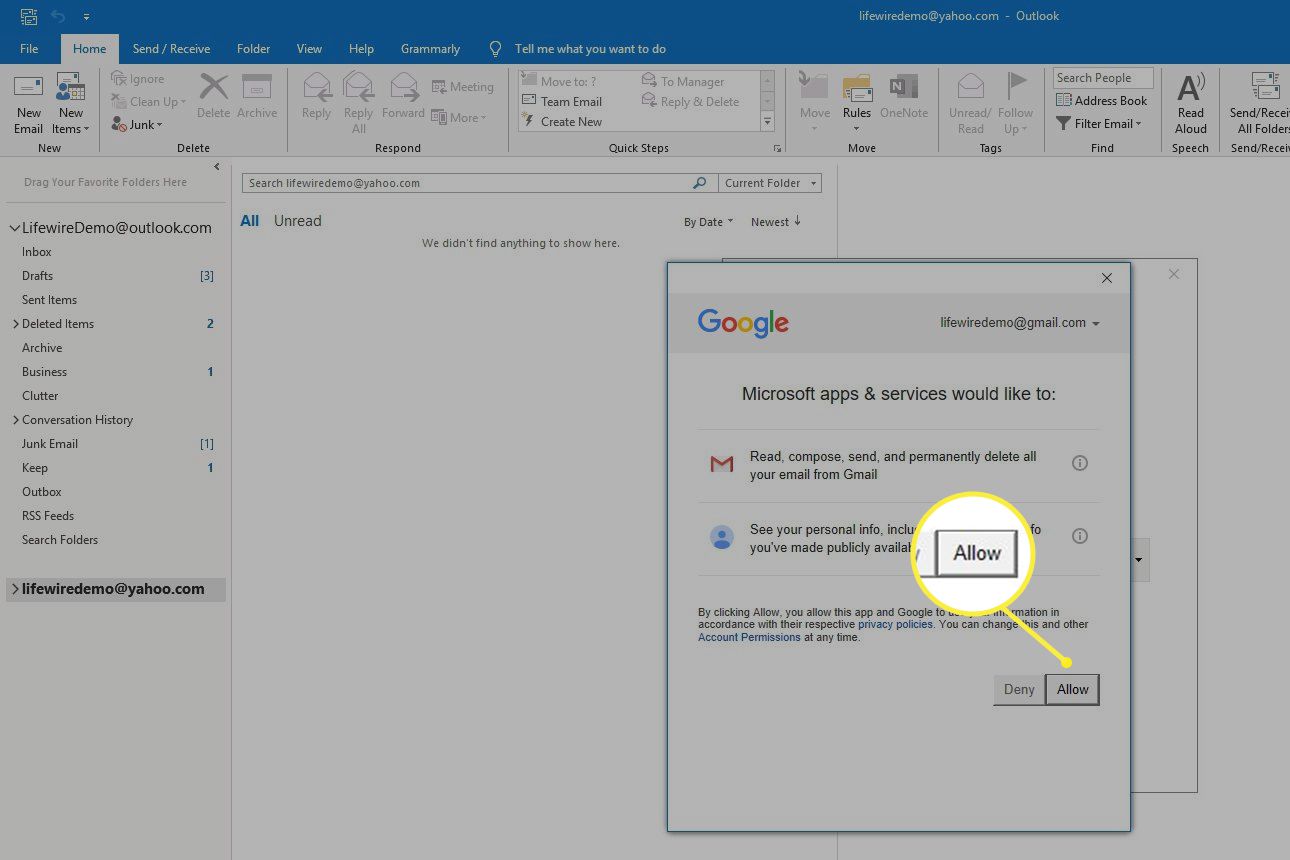Screen dimensions: 1290x860
Task: Open the Follow Up flag menu
Action: (x=1015, y=104)
